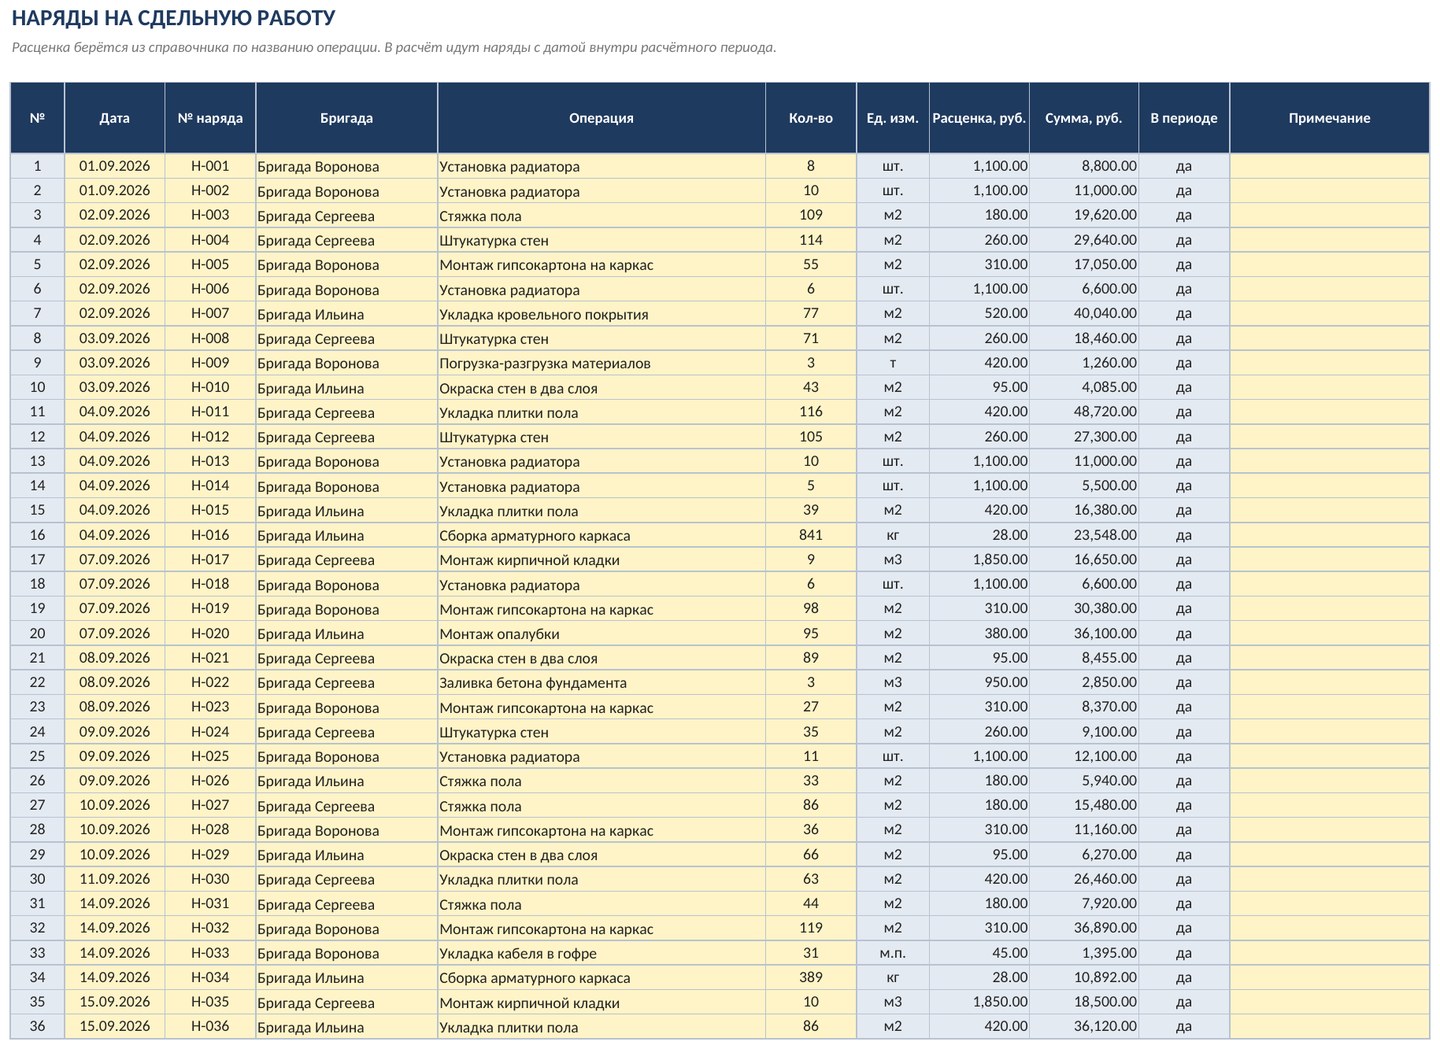Click the "Примечание" column header
This screenshot has height=1049, width=1440.
pos(1329,118)
